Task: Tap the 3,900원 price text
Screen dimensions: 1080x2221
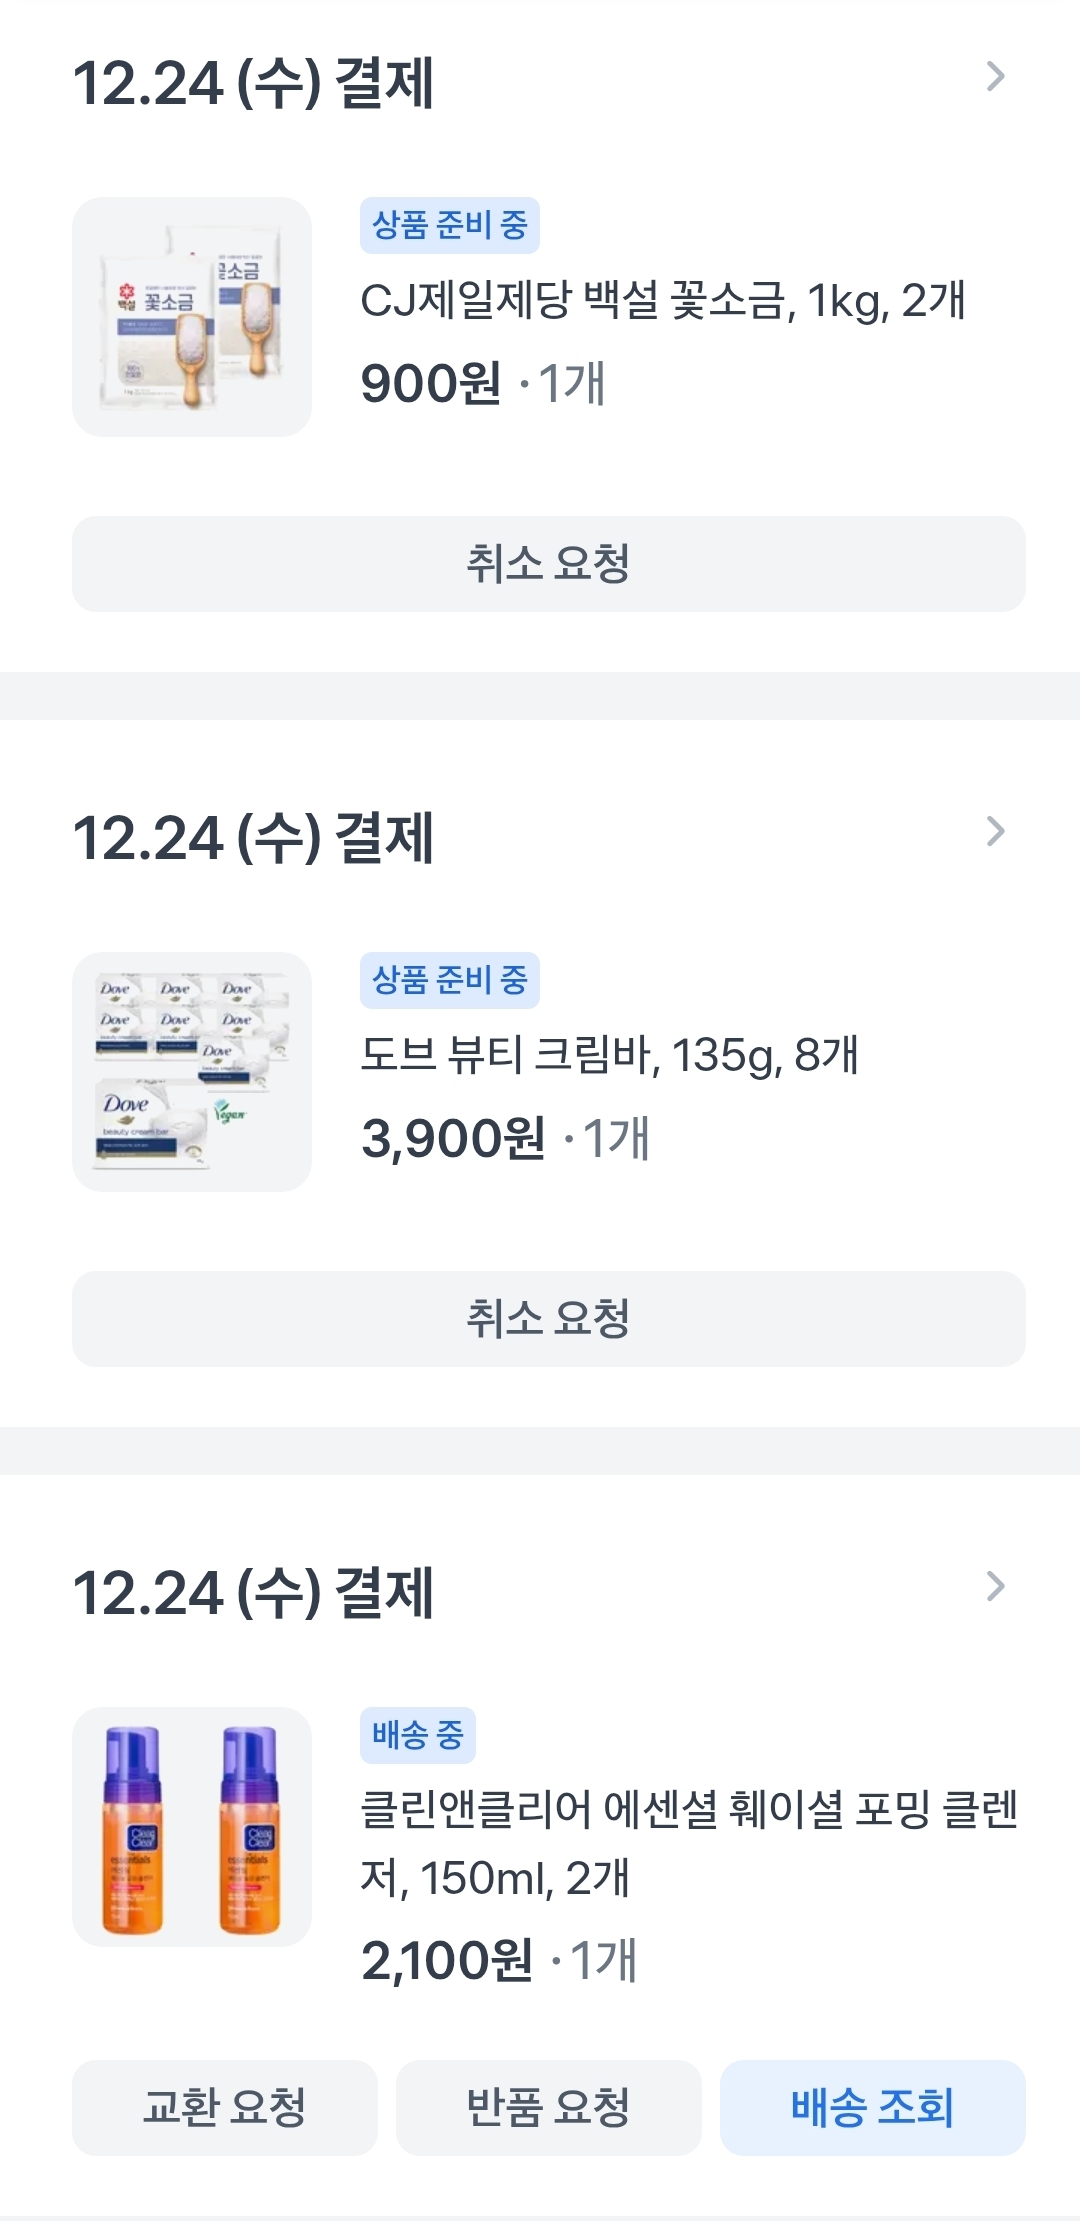Action: point(453,1139)
